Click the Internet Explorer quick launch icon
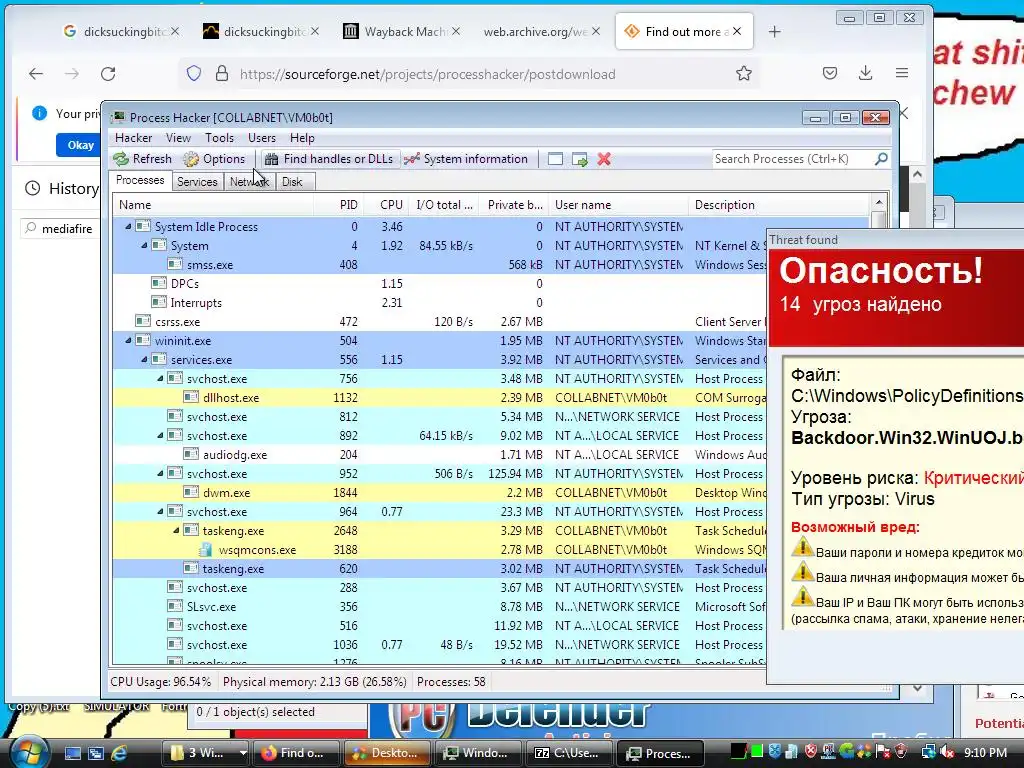 coord(120,753)
